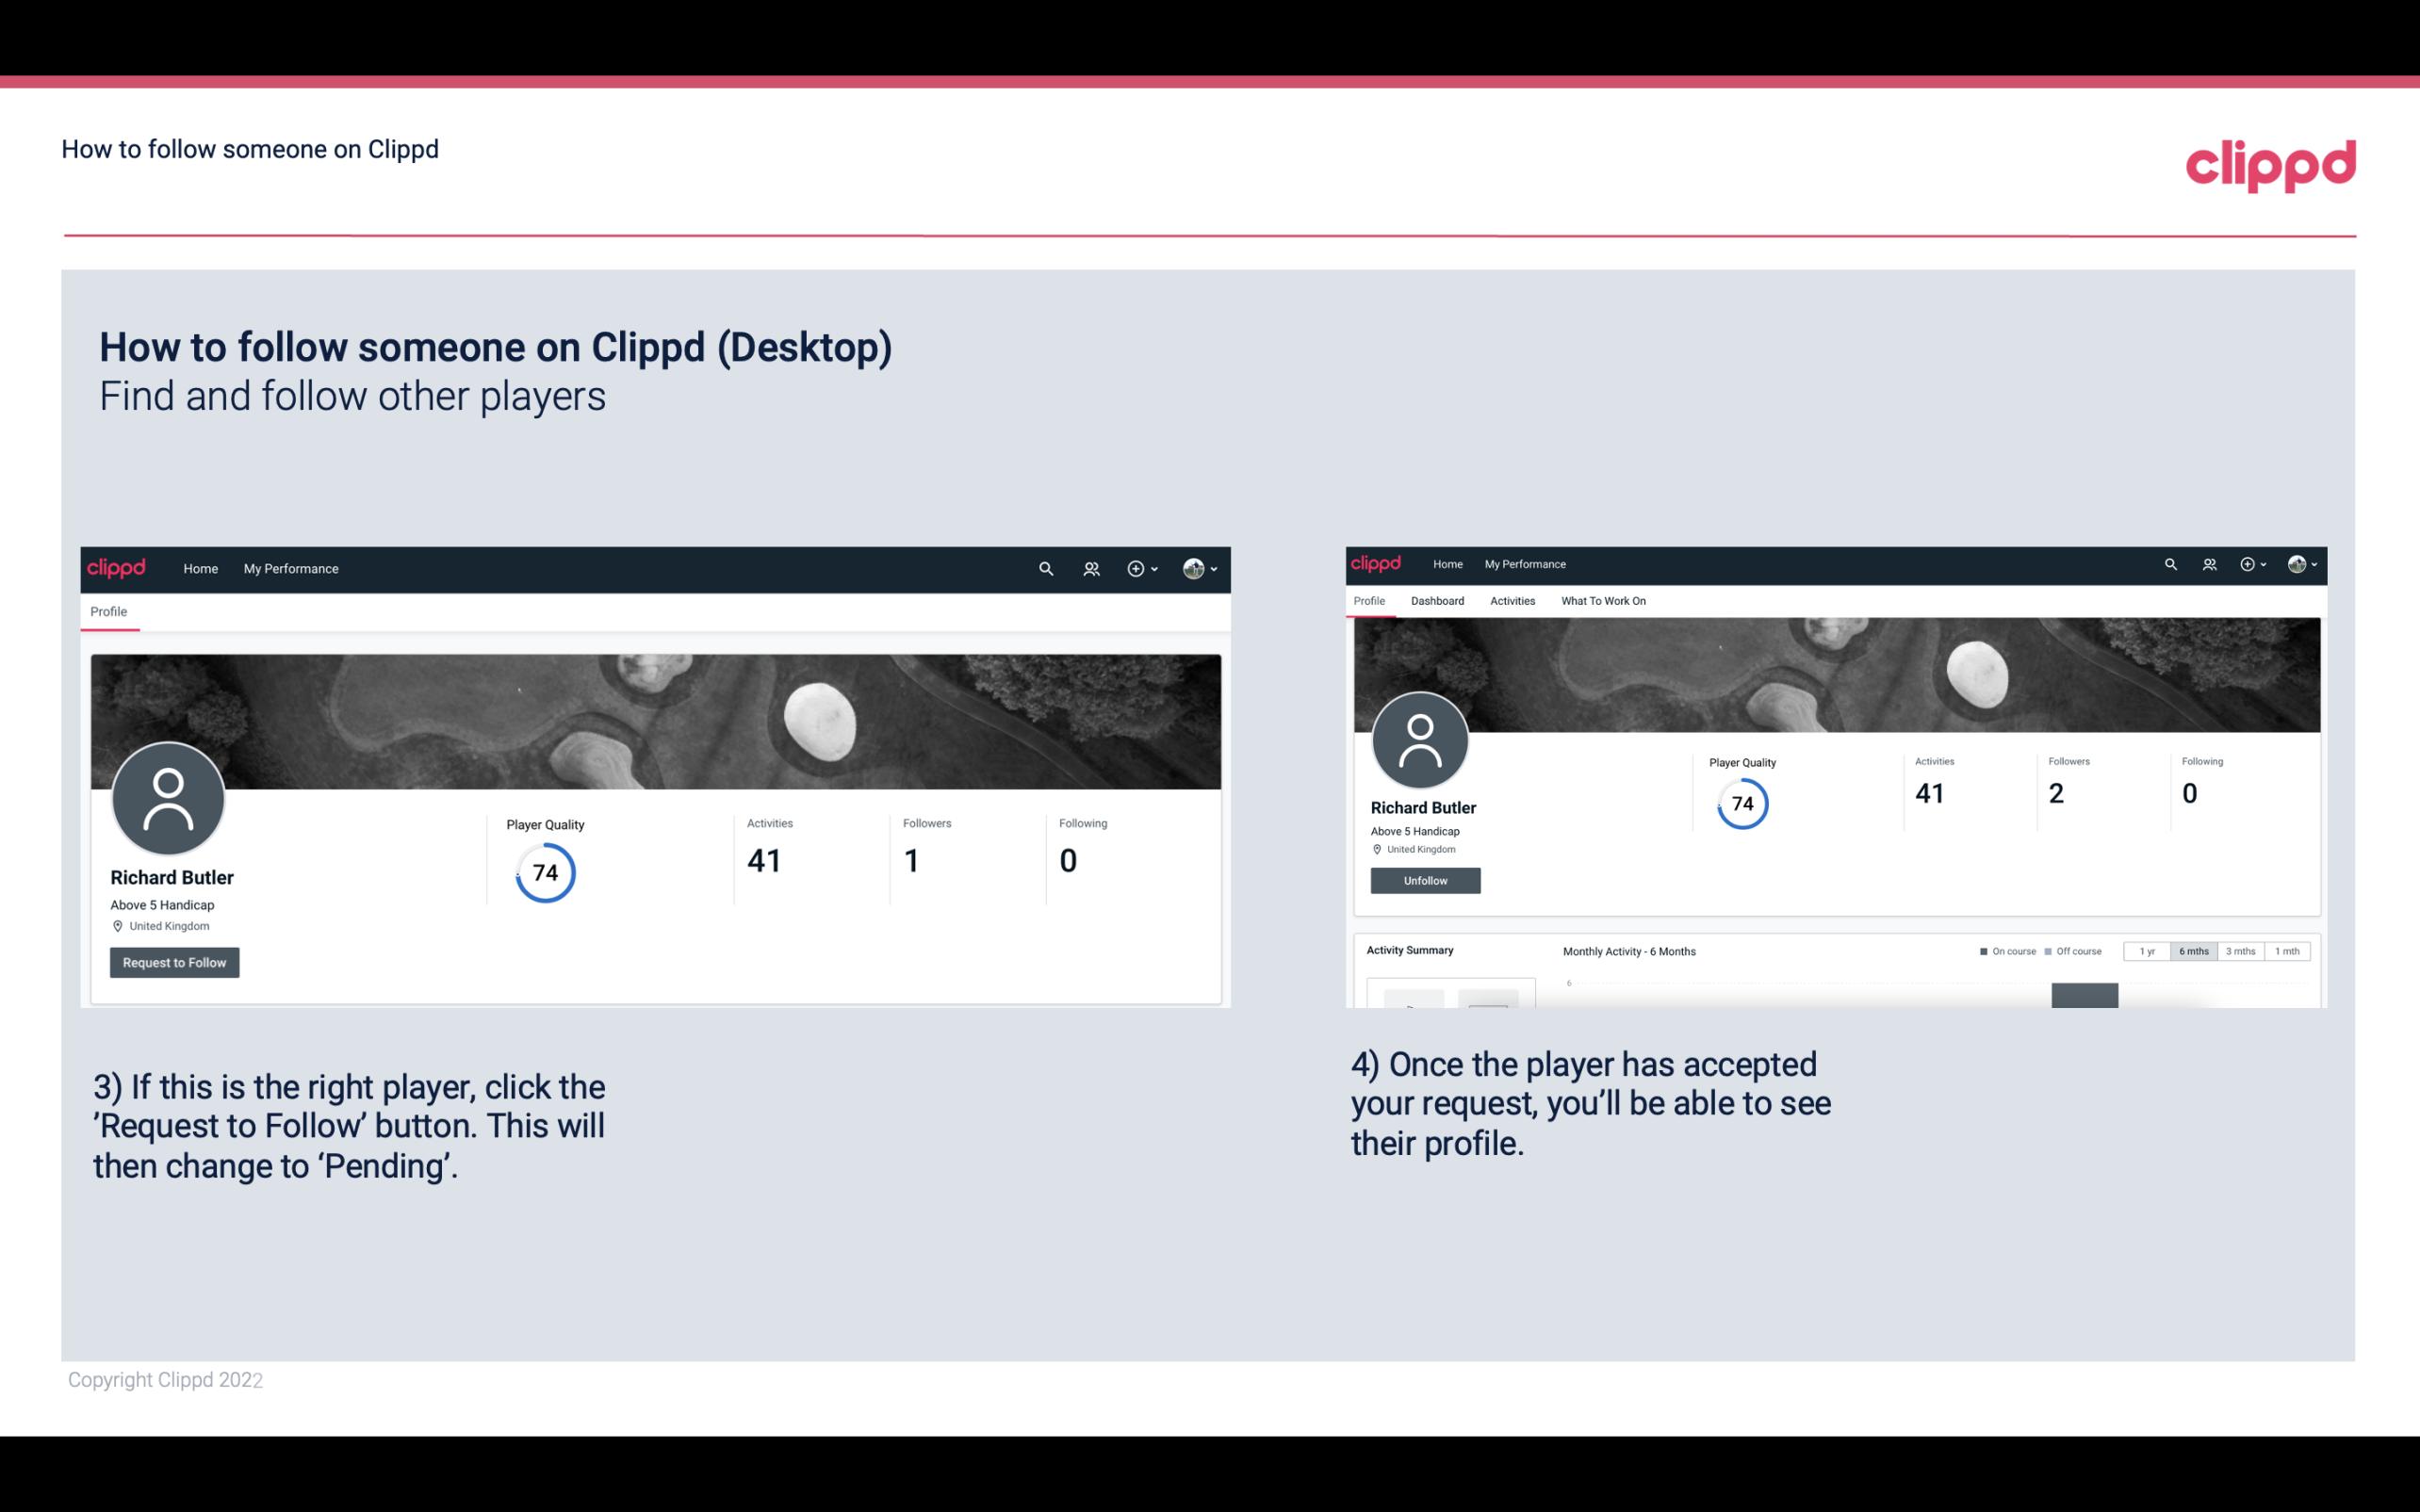Click the 'Request to Follow' button
Viewport: 2420px width, 1512px height.
pos(174,962)
